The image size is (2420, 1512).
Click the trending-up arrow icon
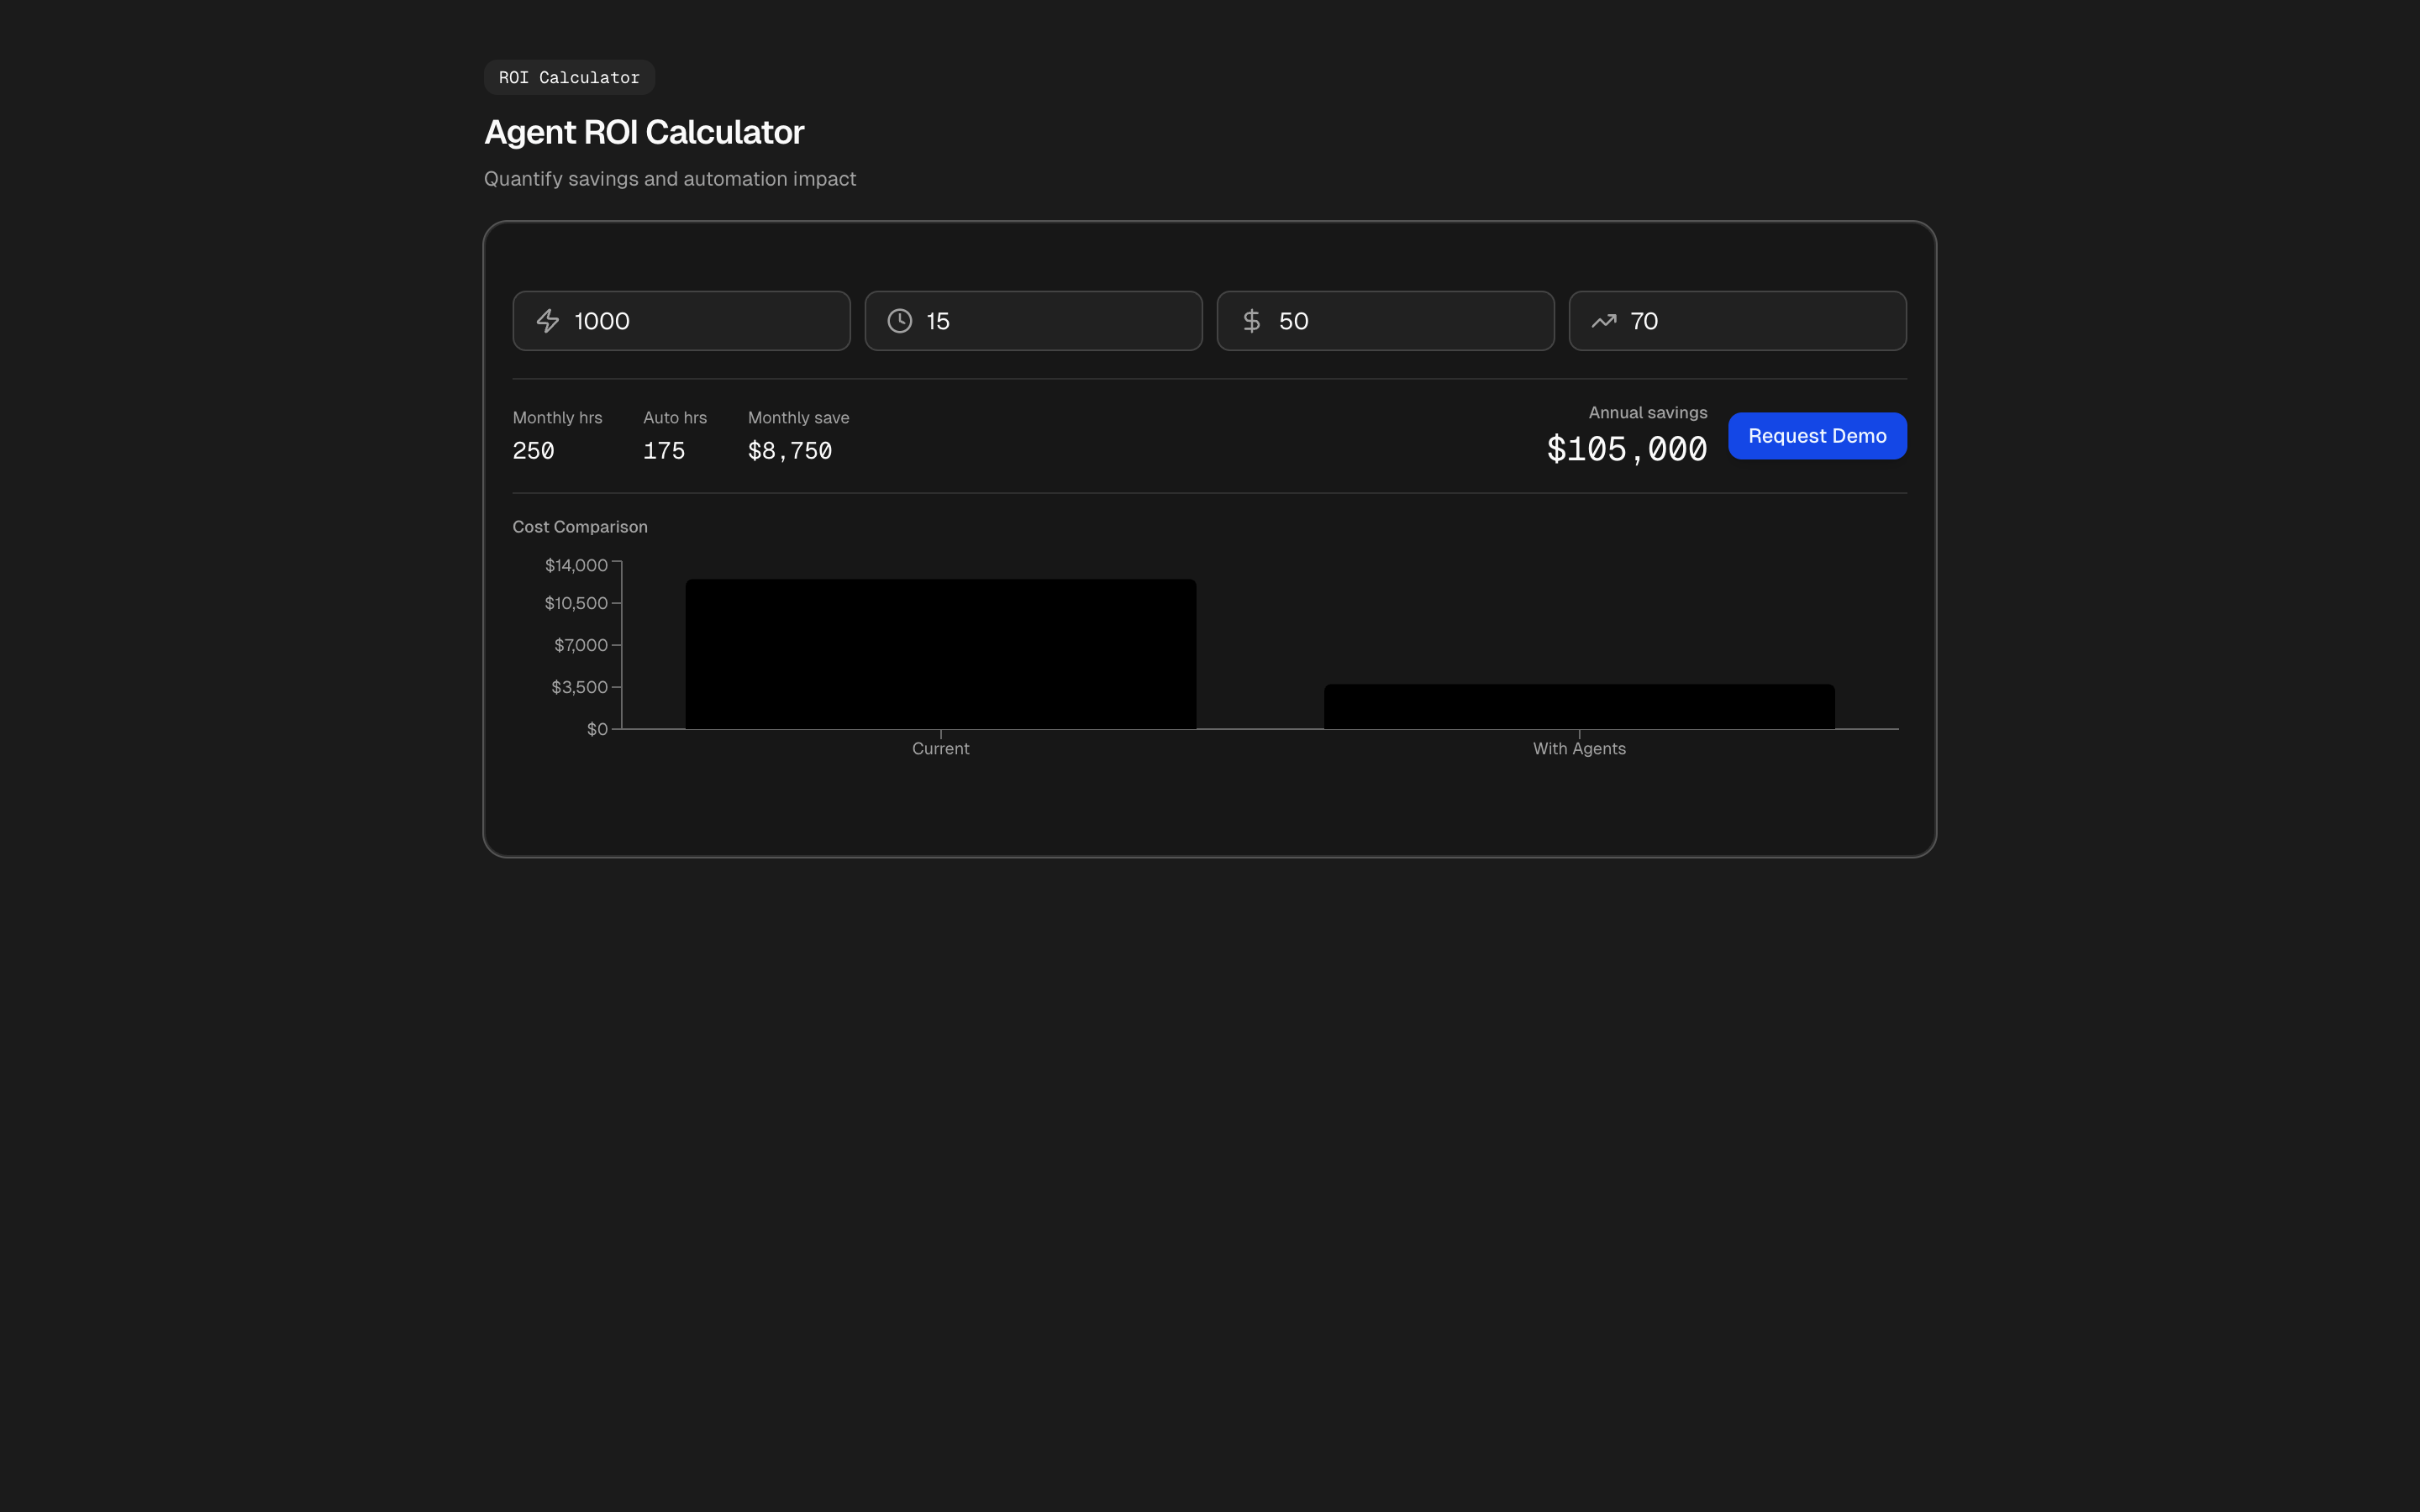click(x=1603, y=321)
